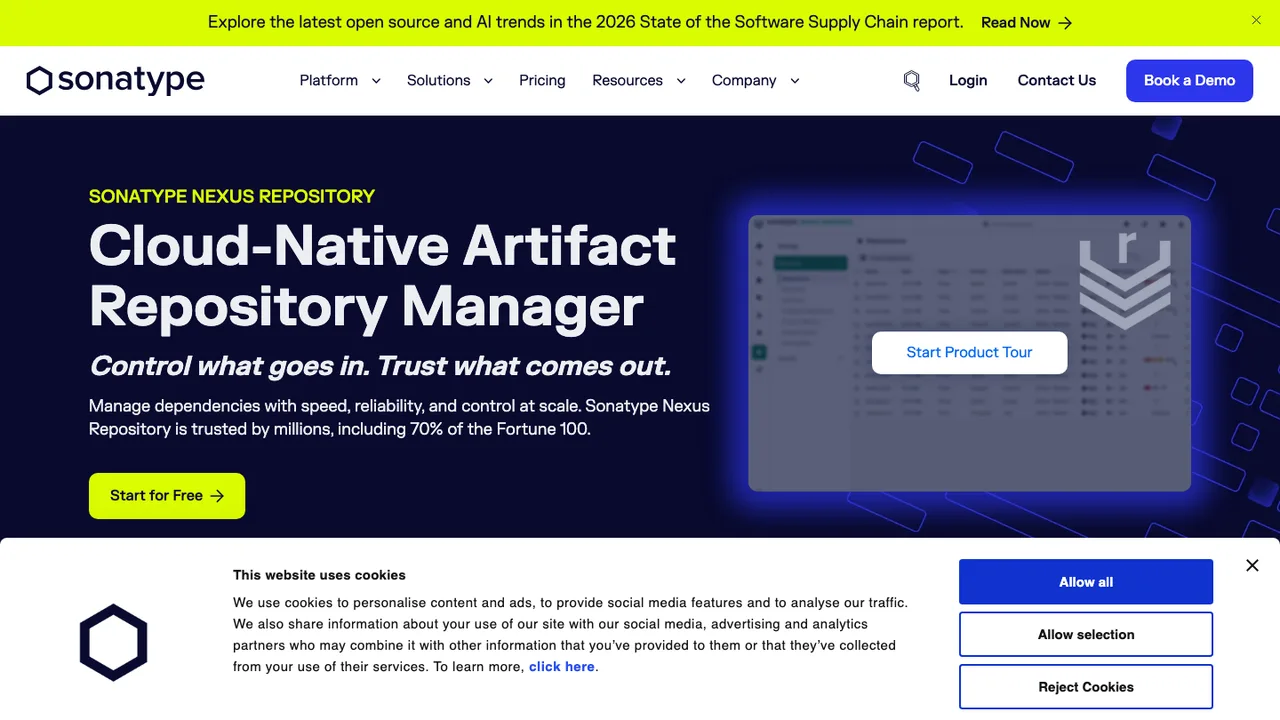Click the Nexus Repository product screenshot
Screen dimensions: 1280x720
point(969,353)
